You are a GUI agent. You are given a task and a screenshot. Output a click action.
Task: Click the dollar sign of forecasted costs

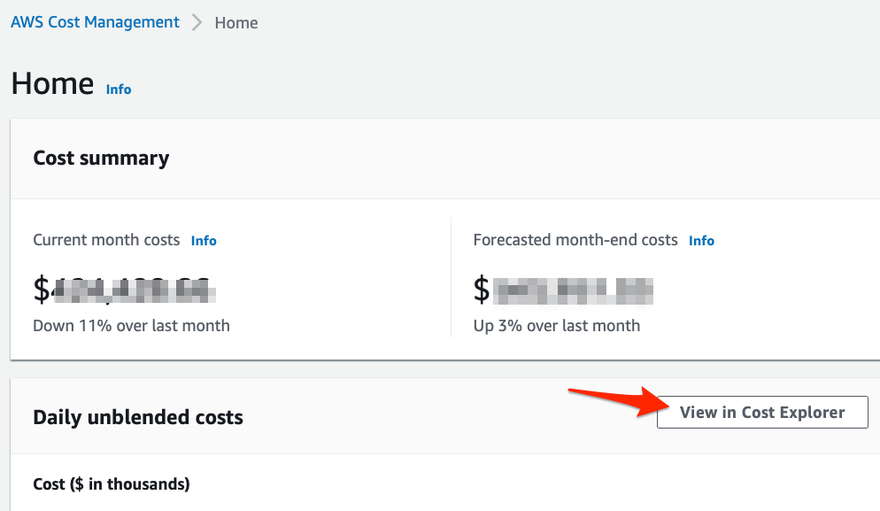482,290
